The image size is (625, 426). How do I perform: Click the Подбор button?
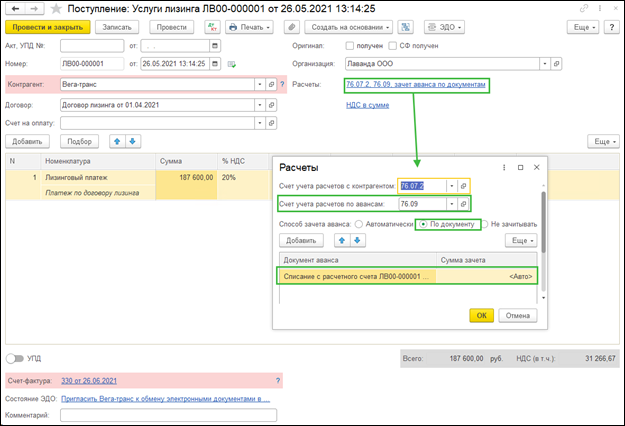point(80,141)
